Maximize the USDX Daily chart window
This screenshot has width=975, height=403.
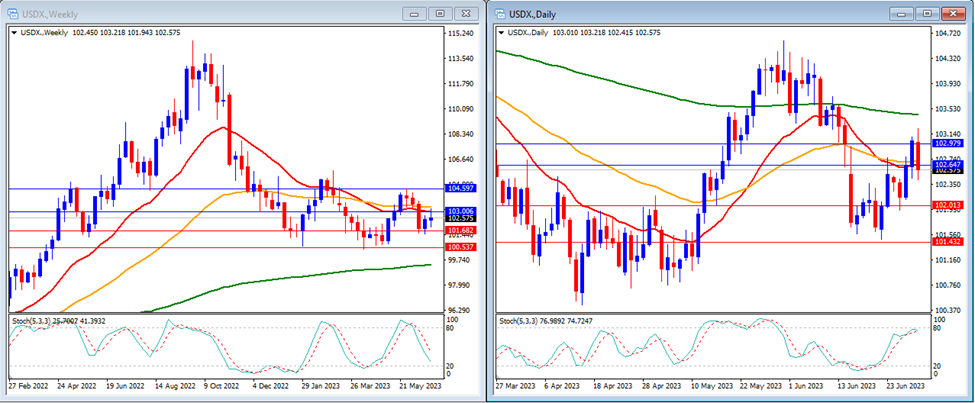[x=926, y=13]
